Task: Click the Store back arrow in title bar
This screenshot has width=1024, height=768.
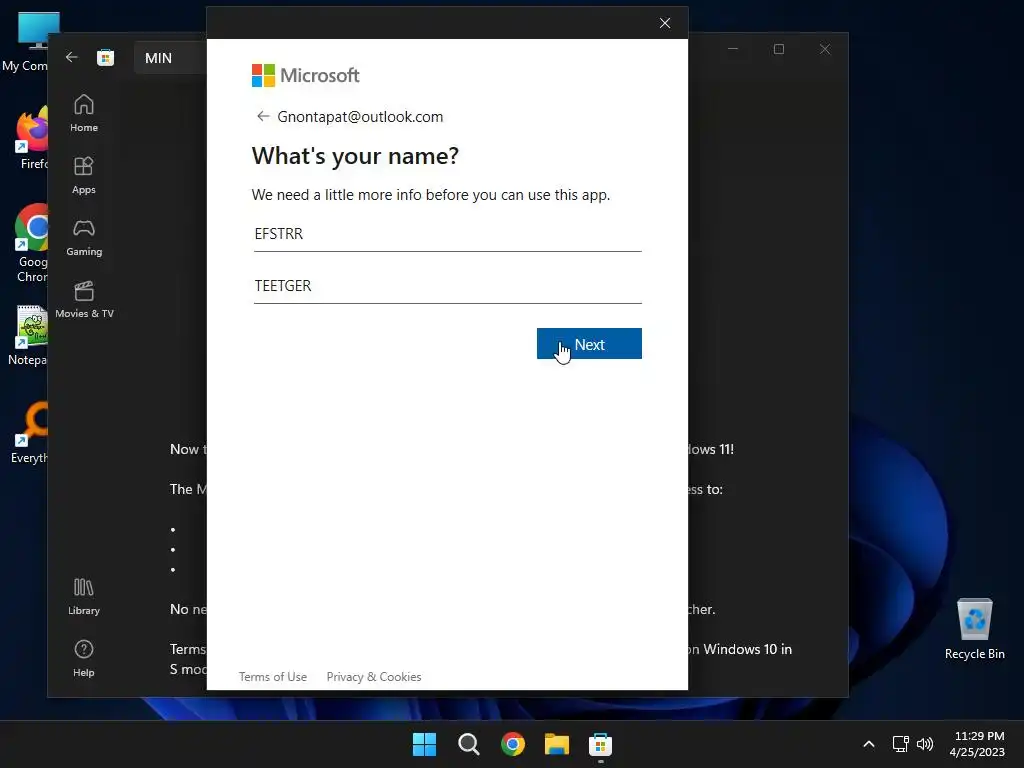Action: pyautogui.click(x=72, y=57)
